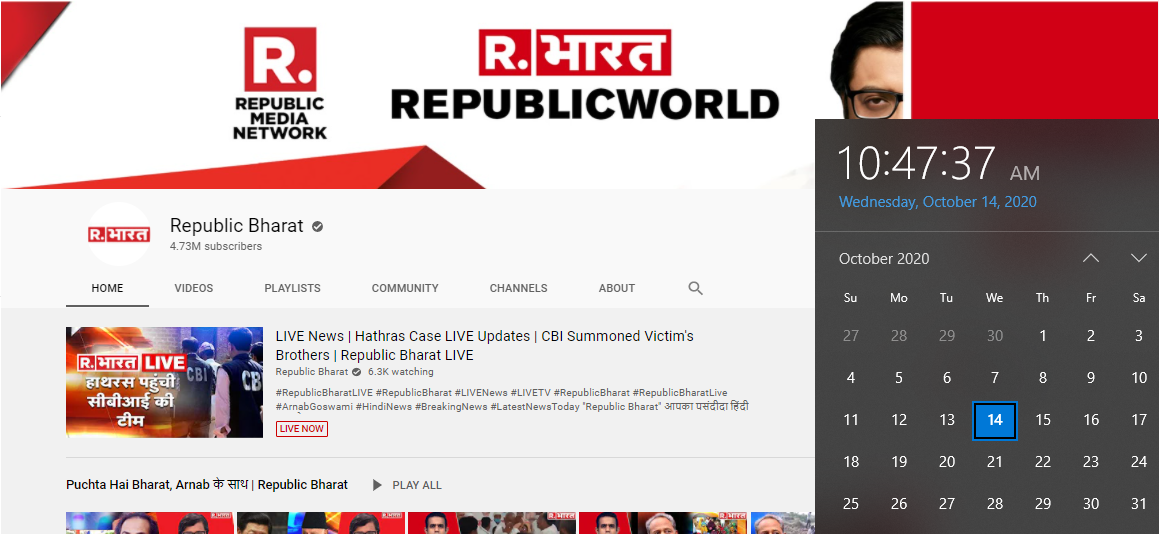Image resolution: width=1159 pixels, height=534 pixels.
Task: Go to previous month with up arrow
Action: [1090, 258]
